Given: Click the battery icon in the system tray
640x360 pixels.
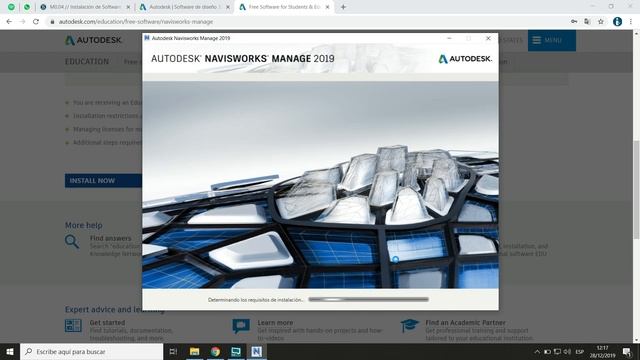Looking at the screenshot, I should (547, 351).
